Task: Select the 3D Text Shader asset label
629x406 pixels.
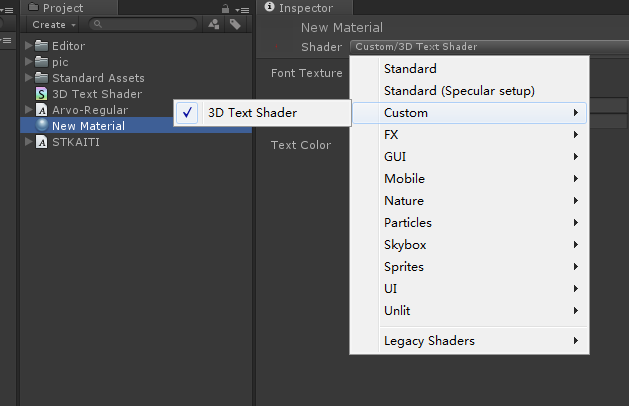Action: 97,94
